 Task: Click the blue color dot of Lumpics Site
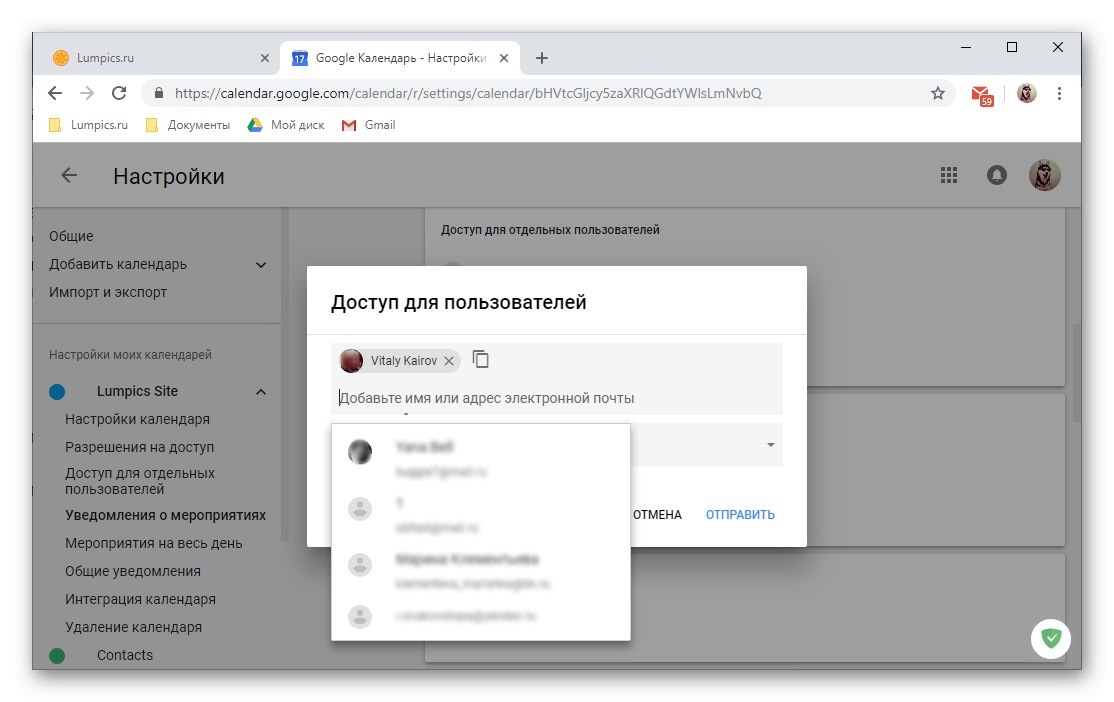tap(58, 391)
